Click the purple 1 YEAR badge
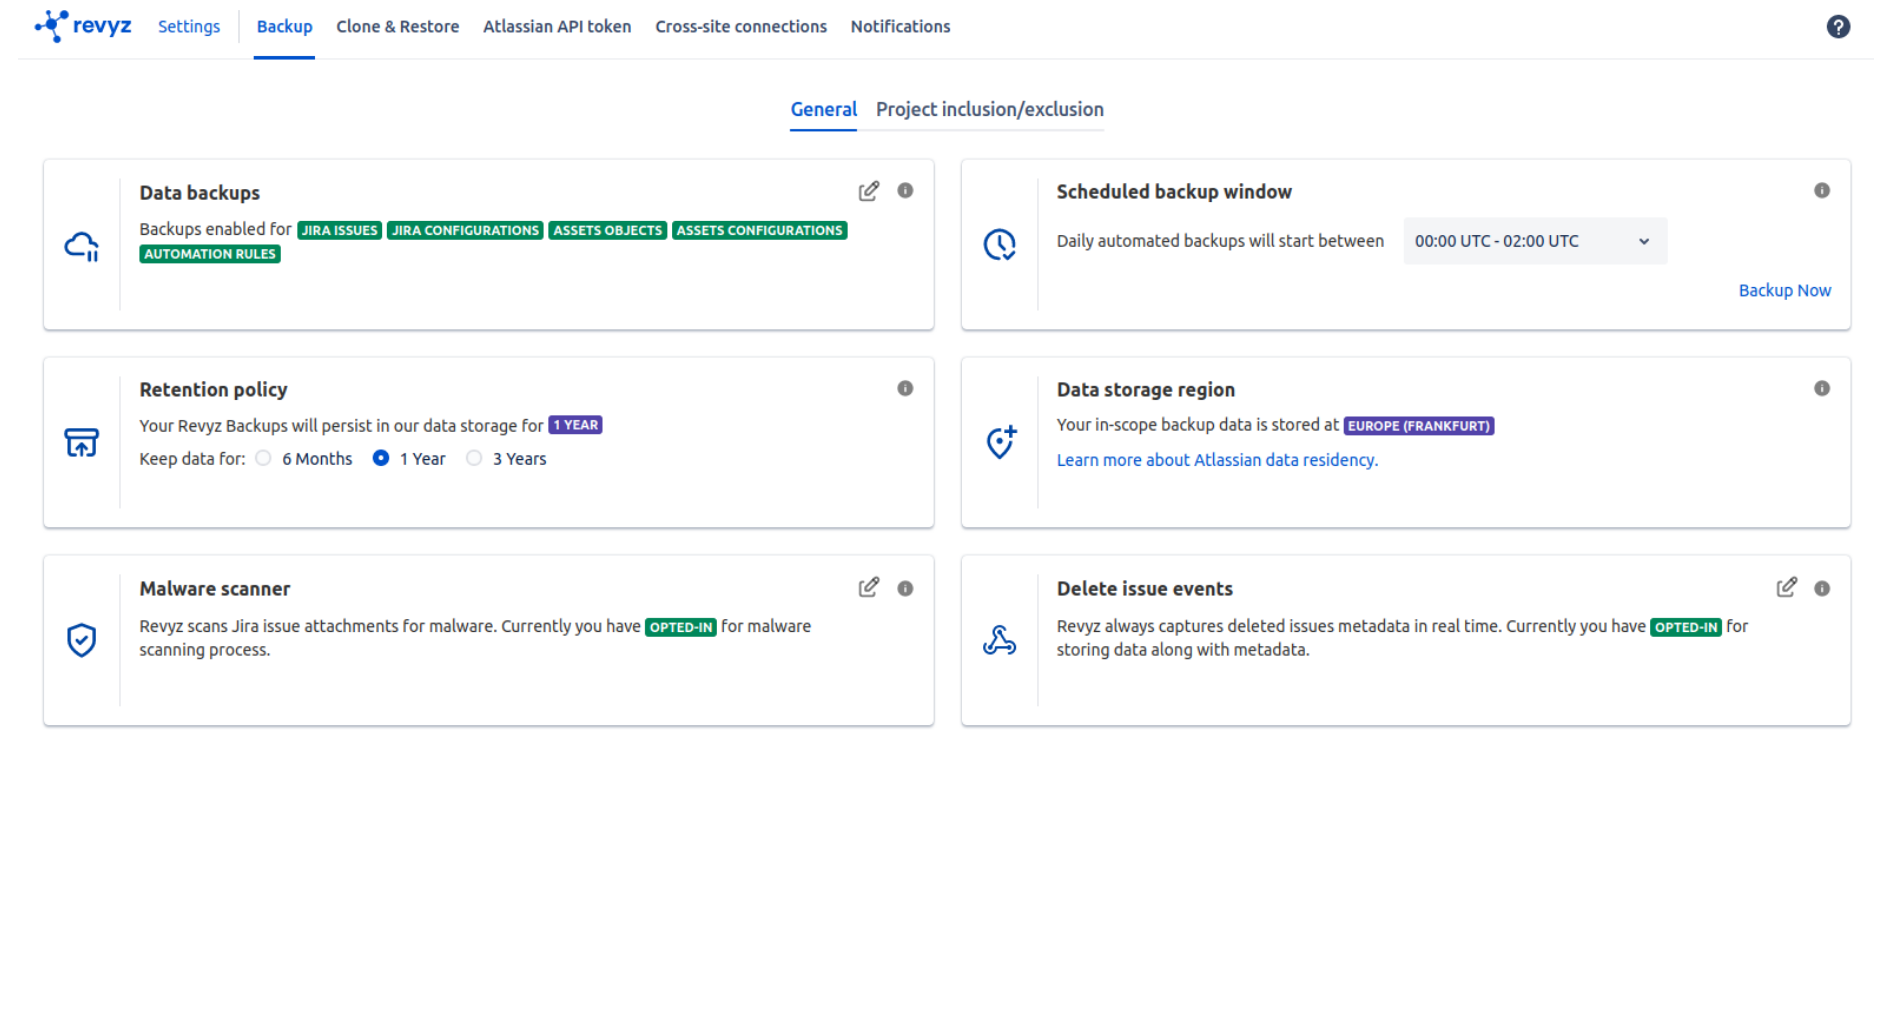 point(575,425)
